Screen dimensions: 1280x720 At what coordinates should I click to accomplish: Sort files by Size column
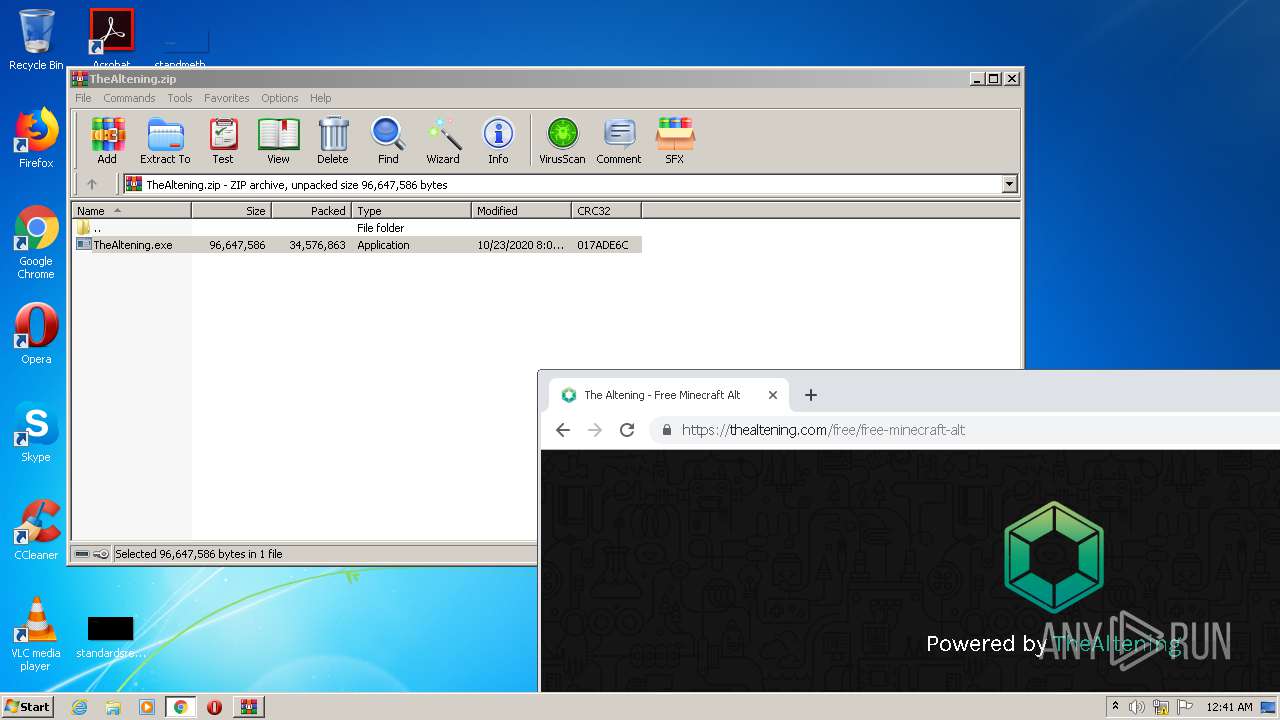click(231, 211)
